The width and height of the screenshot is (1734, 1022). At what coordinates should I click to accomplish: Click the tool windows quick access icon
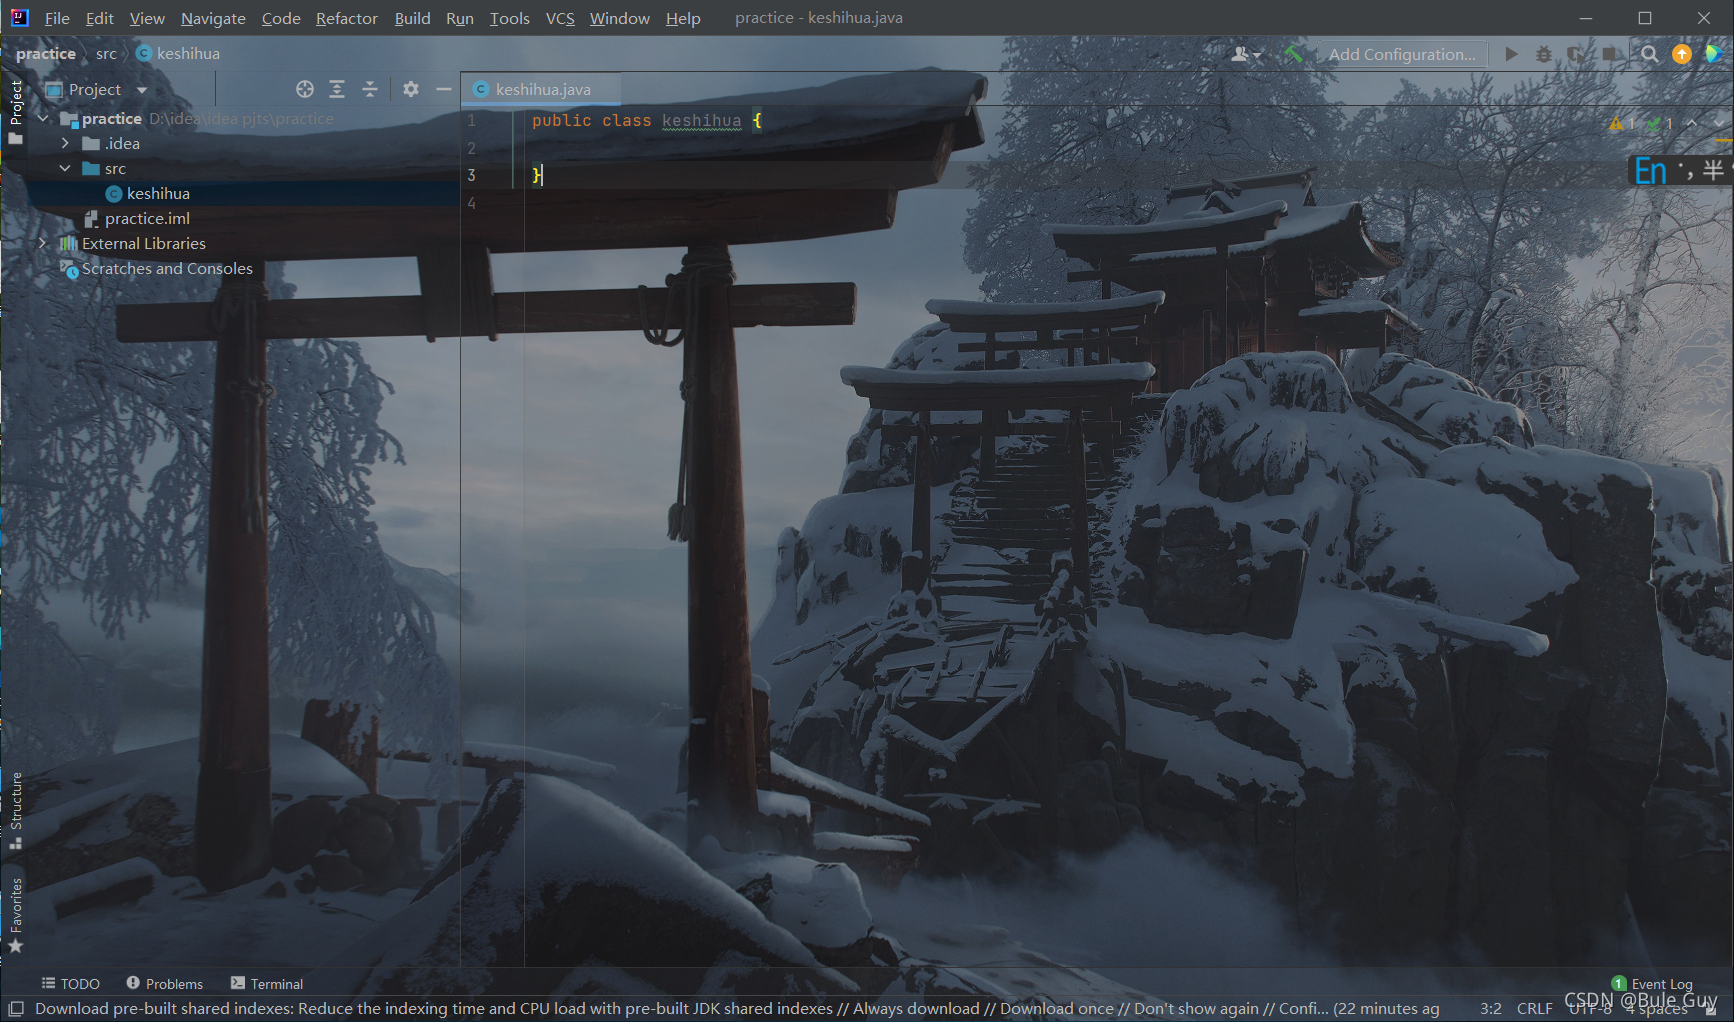[x=16, y=1008]
